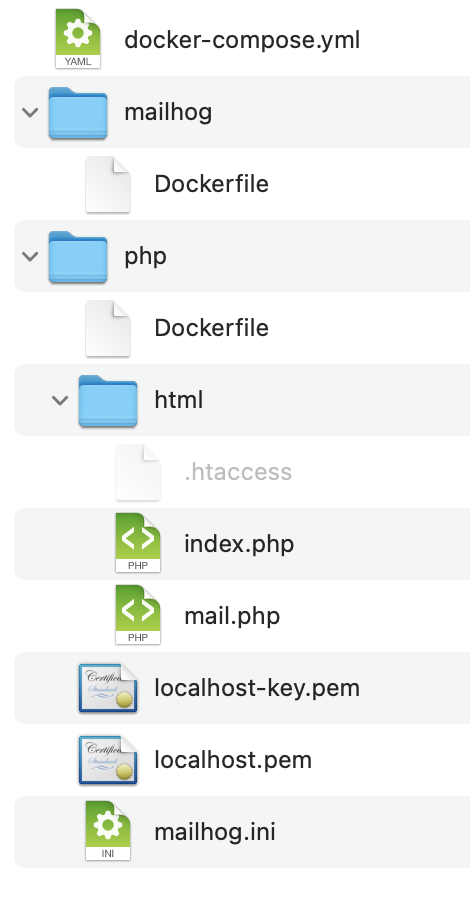
Task: Select the mailhog folder icon
Action: click(x=78, y=113)
